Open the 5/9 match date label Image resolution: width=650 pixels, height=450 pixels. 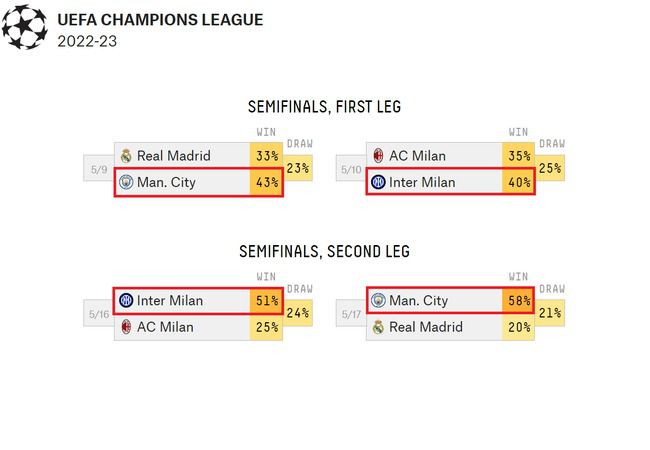point(99,170)
